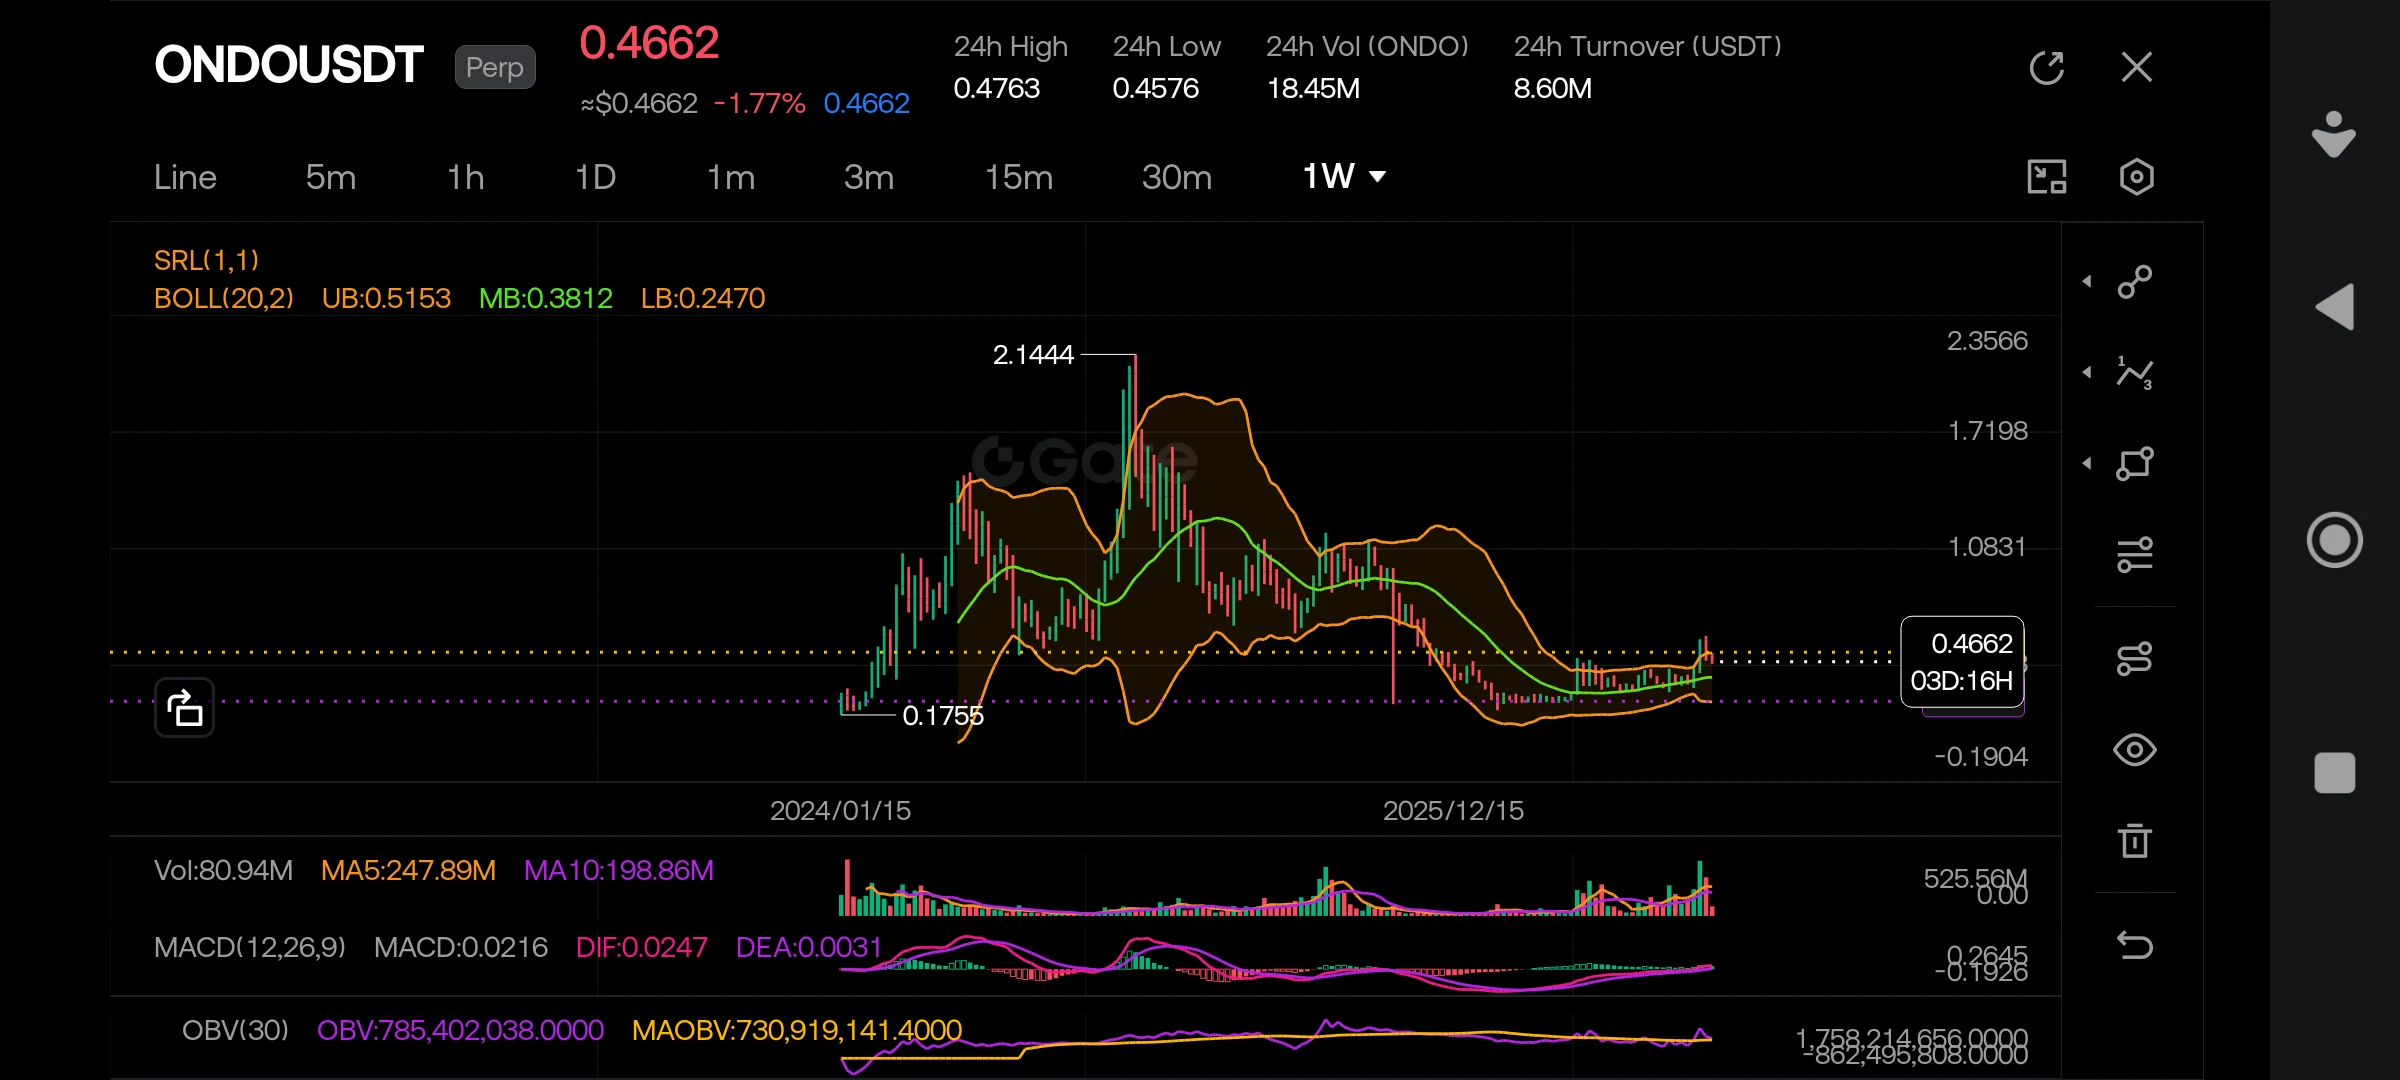This screenshot has height=1080, width=2400.
Task: Tap the Vol:80.94M volume label
Action: click(x=223, y=870)
